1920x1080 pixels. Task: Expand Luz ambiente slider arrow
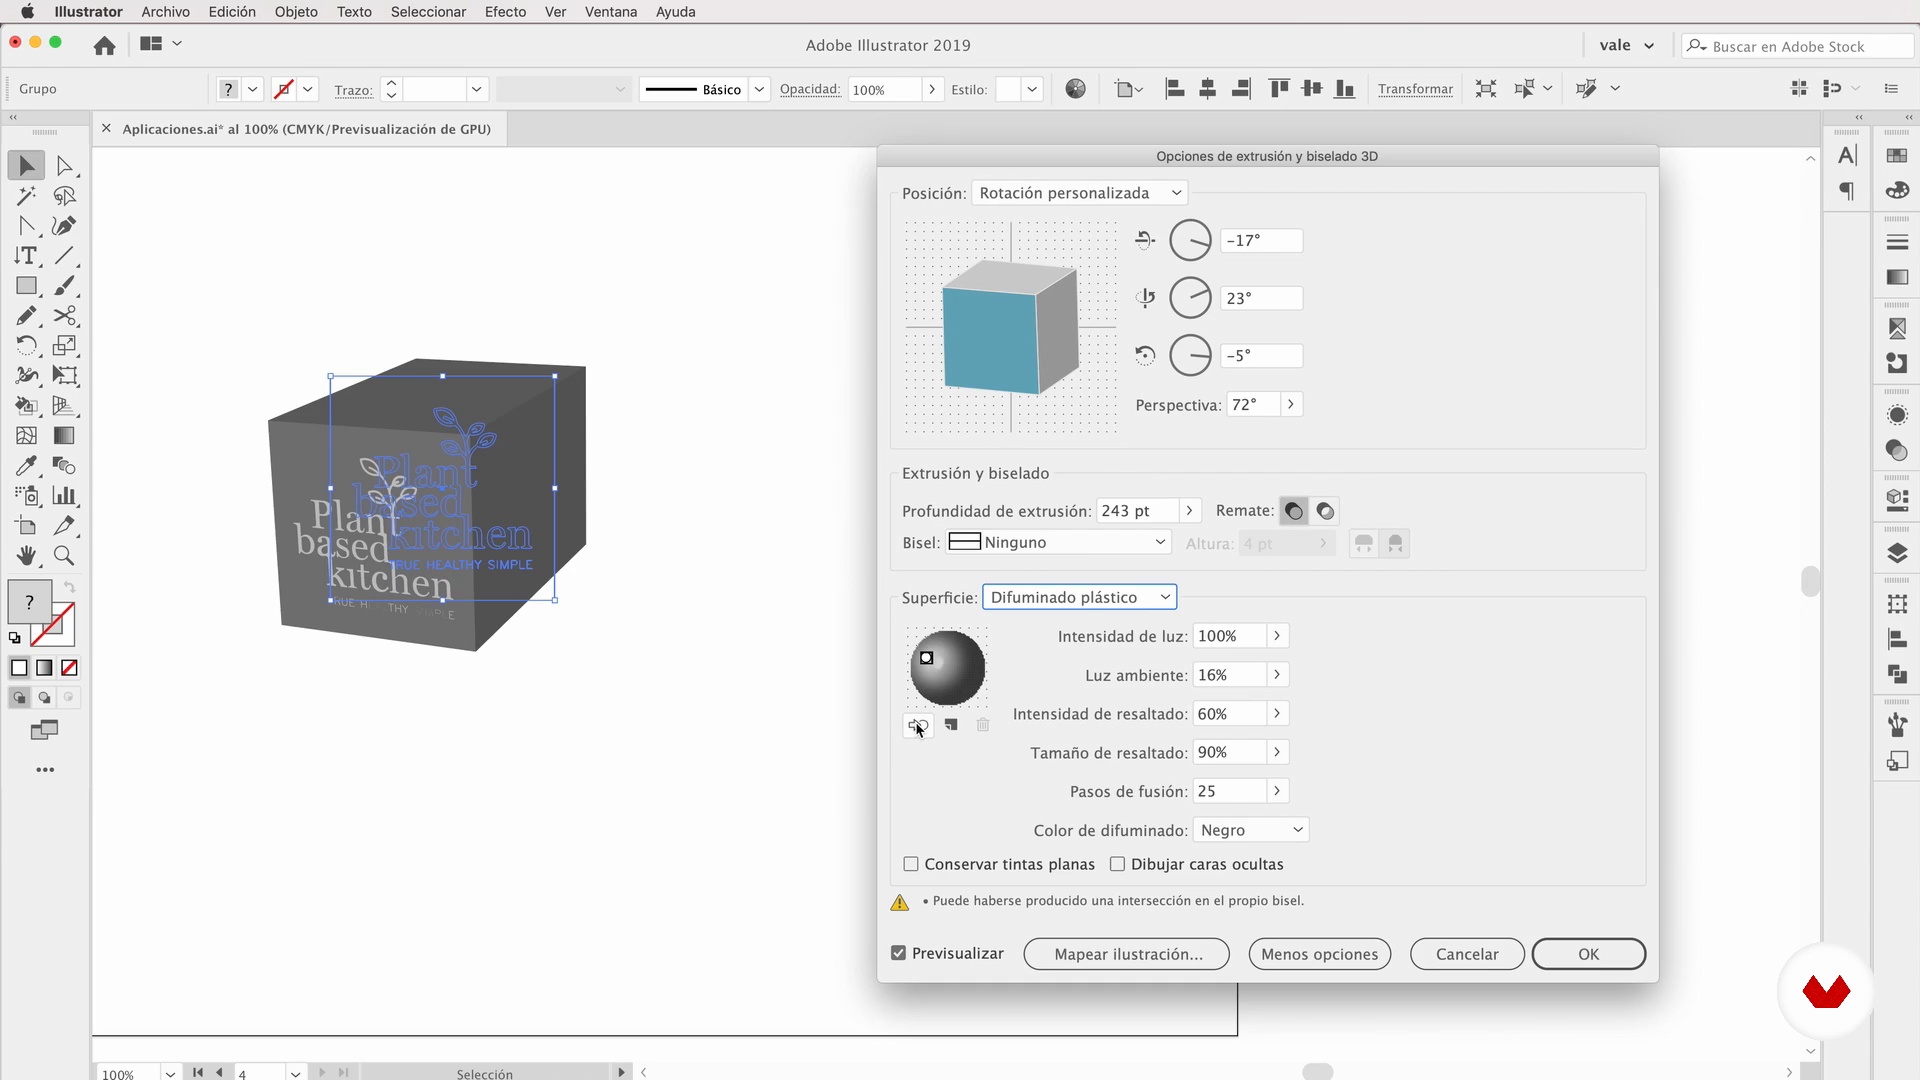coord(1277,674)
